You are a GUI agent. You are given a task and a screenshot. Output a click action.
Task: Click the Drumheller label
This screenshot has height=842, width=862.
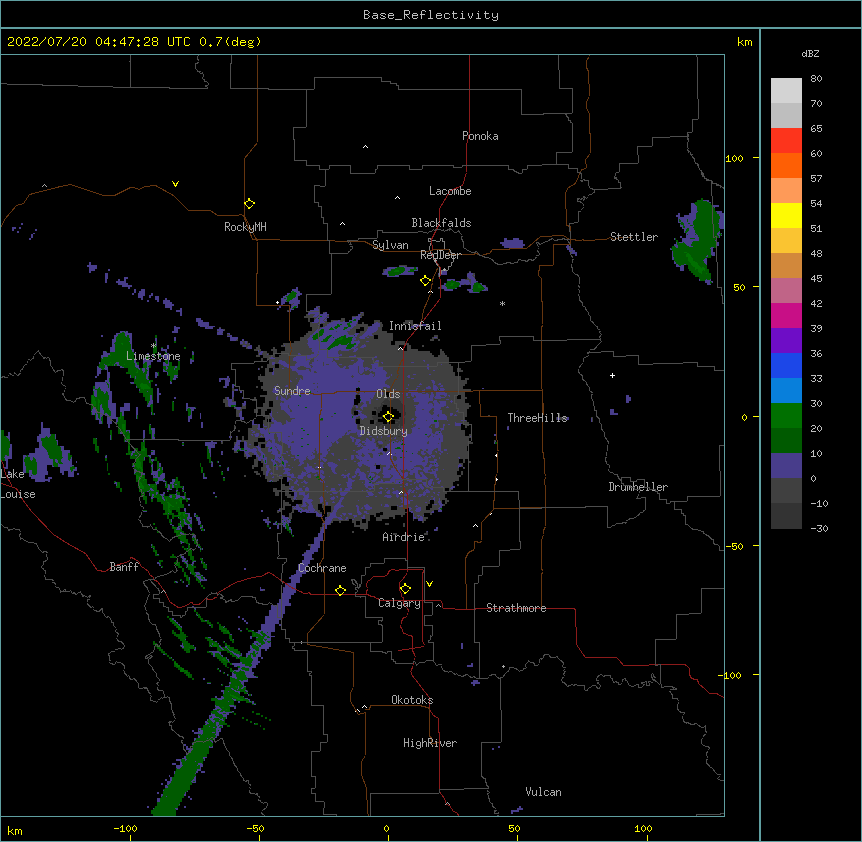[638, 487]
